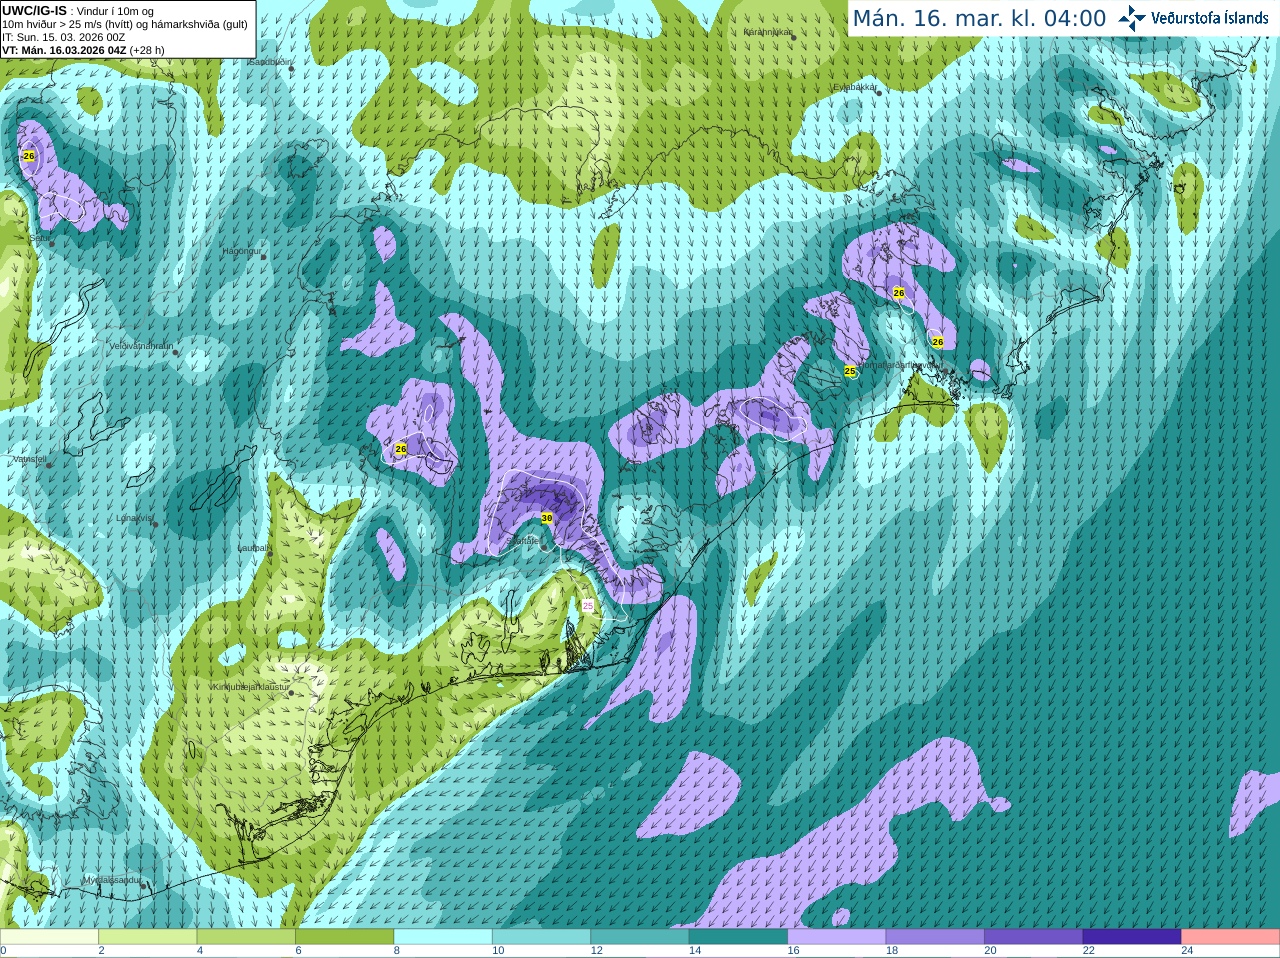Viewport: 1280px width, 958px height.
Task: Click the Veðurstofa Íslands logo symbol
Action: 1132,18
